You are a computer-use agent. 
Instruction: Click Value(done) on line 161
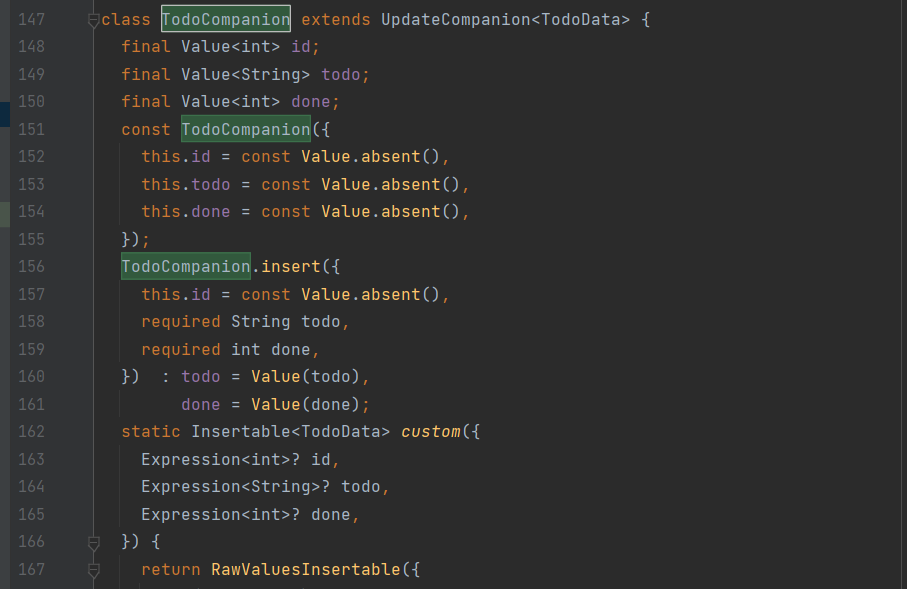tap(305, 404)
